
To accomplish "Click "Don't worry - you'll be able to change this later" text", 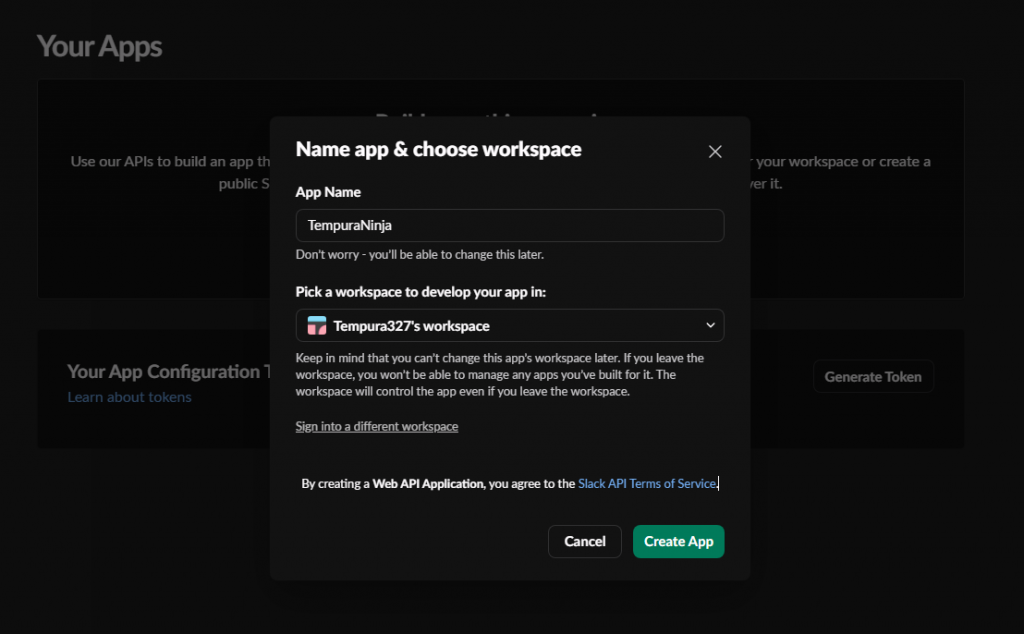I will point(419,255).
